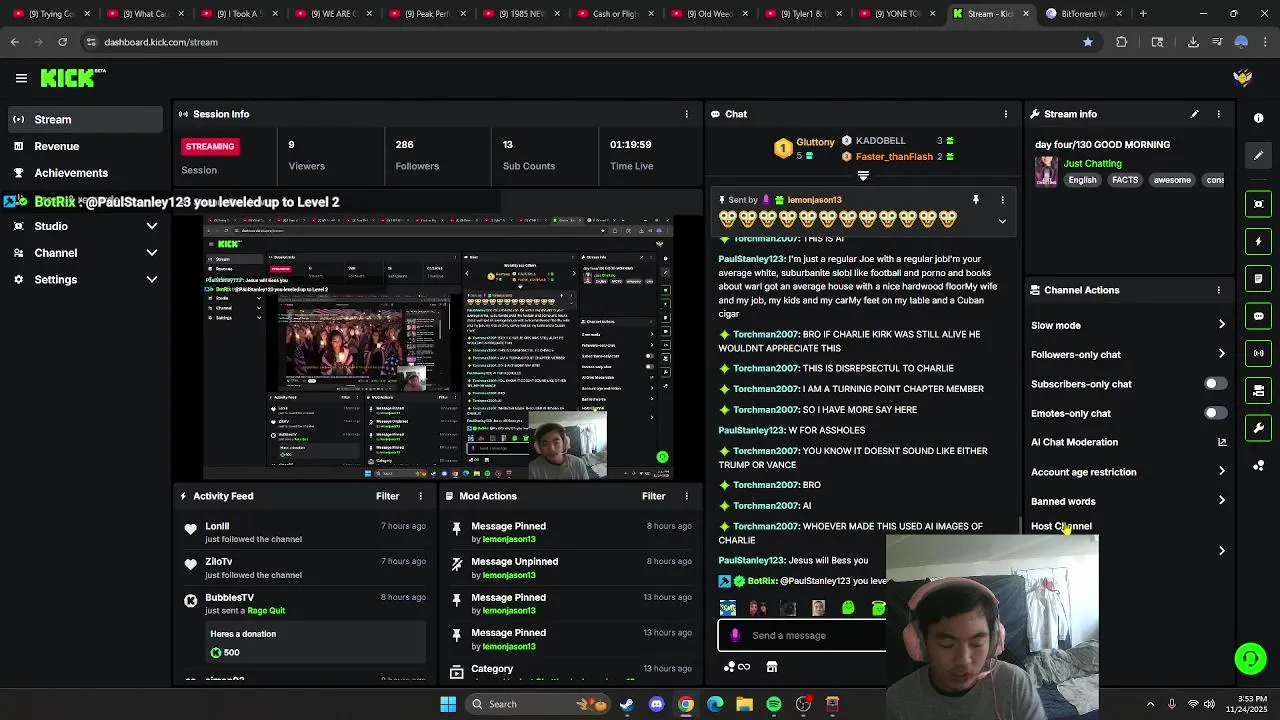Open Mod Actions Filter dropdown
Screen dimensions: 1280x720
pyautogui.click(x=654, y=496)
